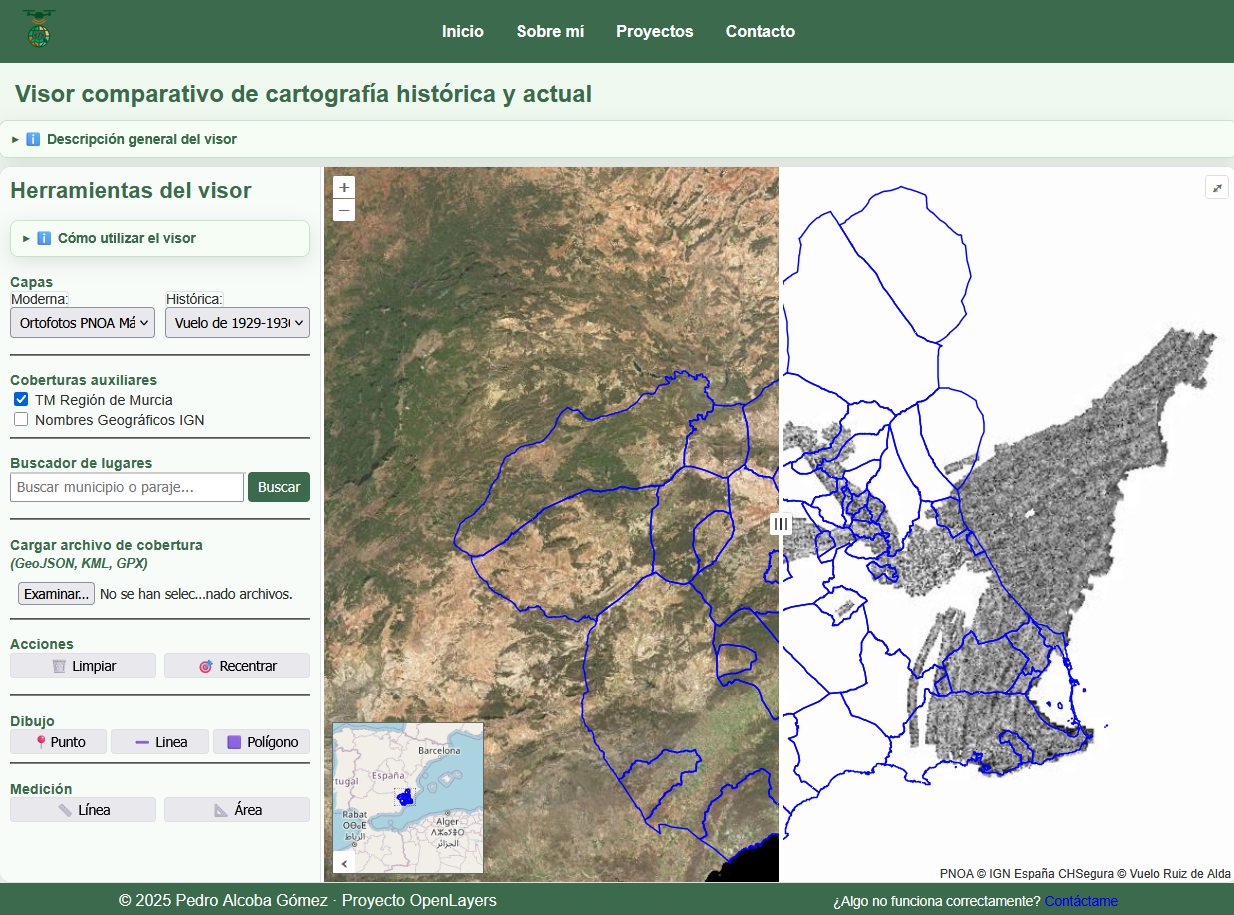
Task: Toggle fullscreen map view icon
Action: (x=1217, y=187)
